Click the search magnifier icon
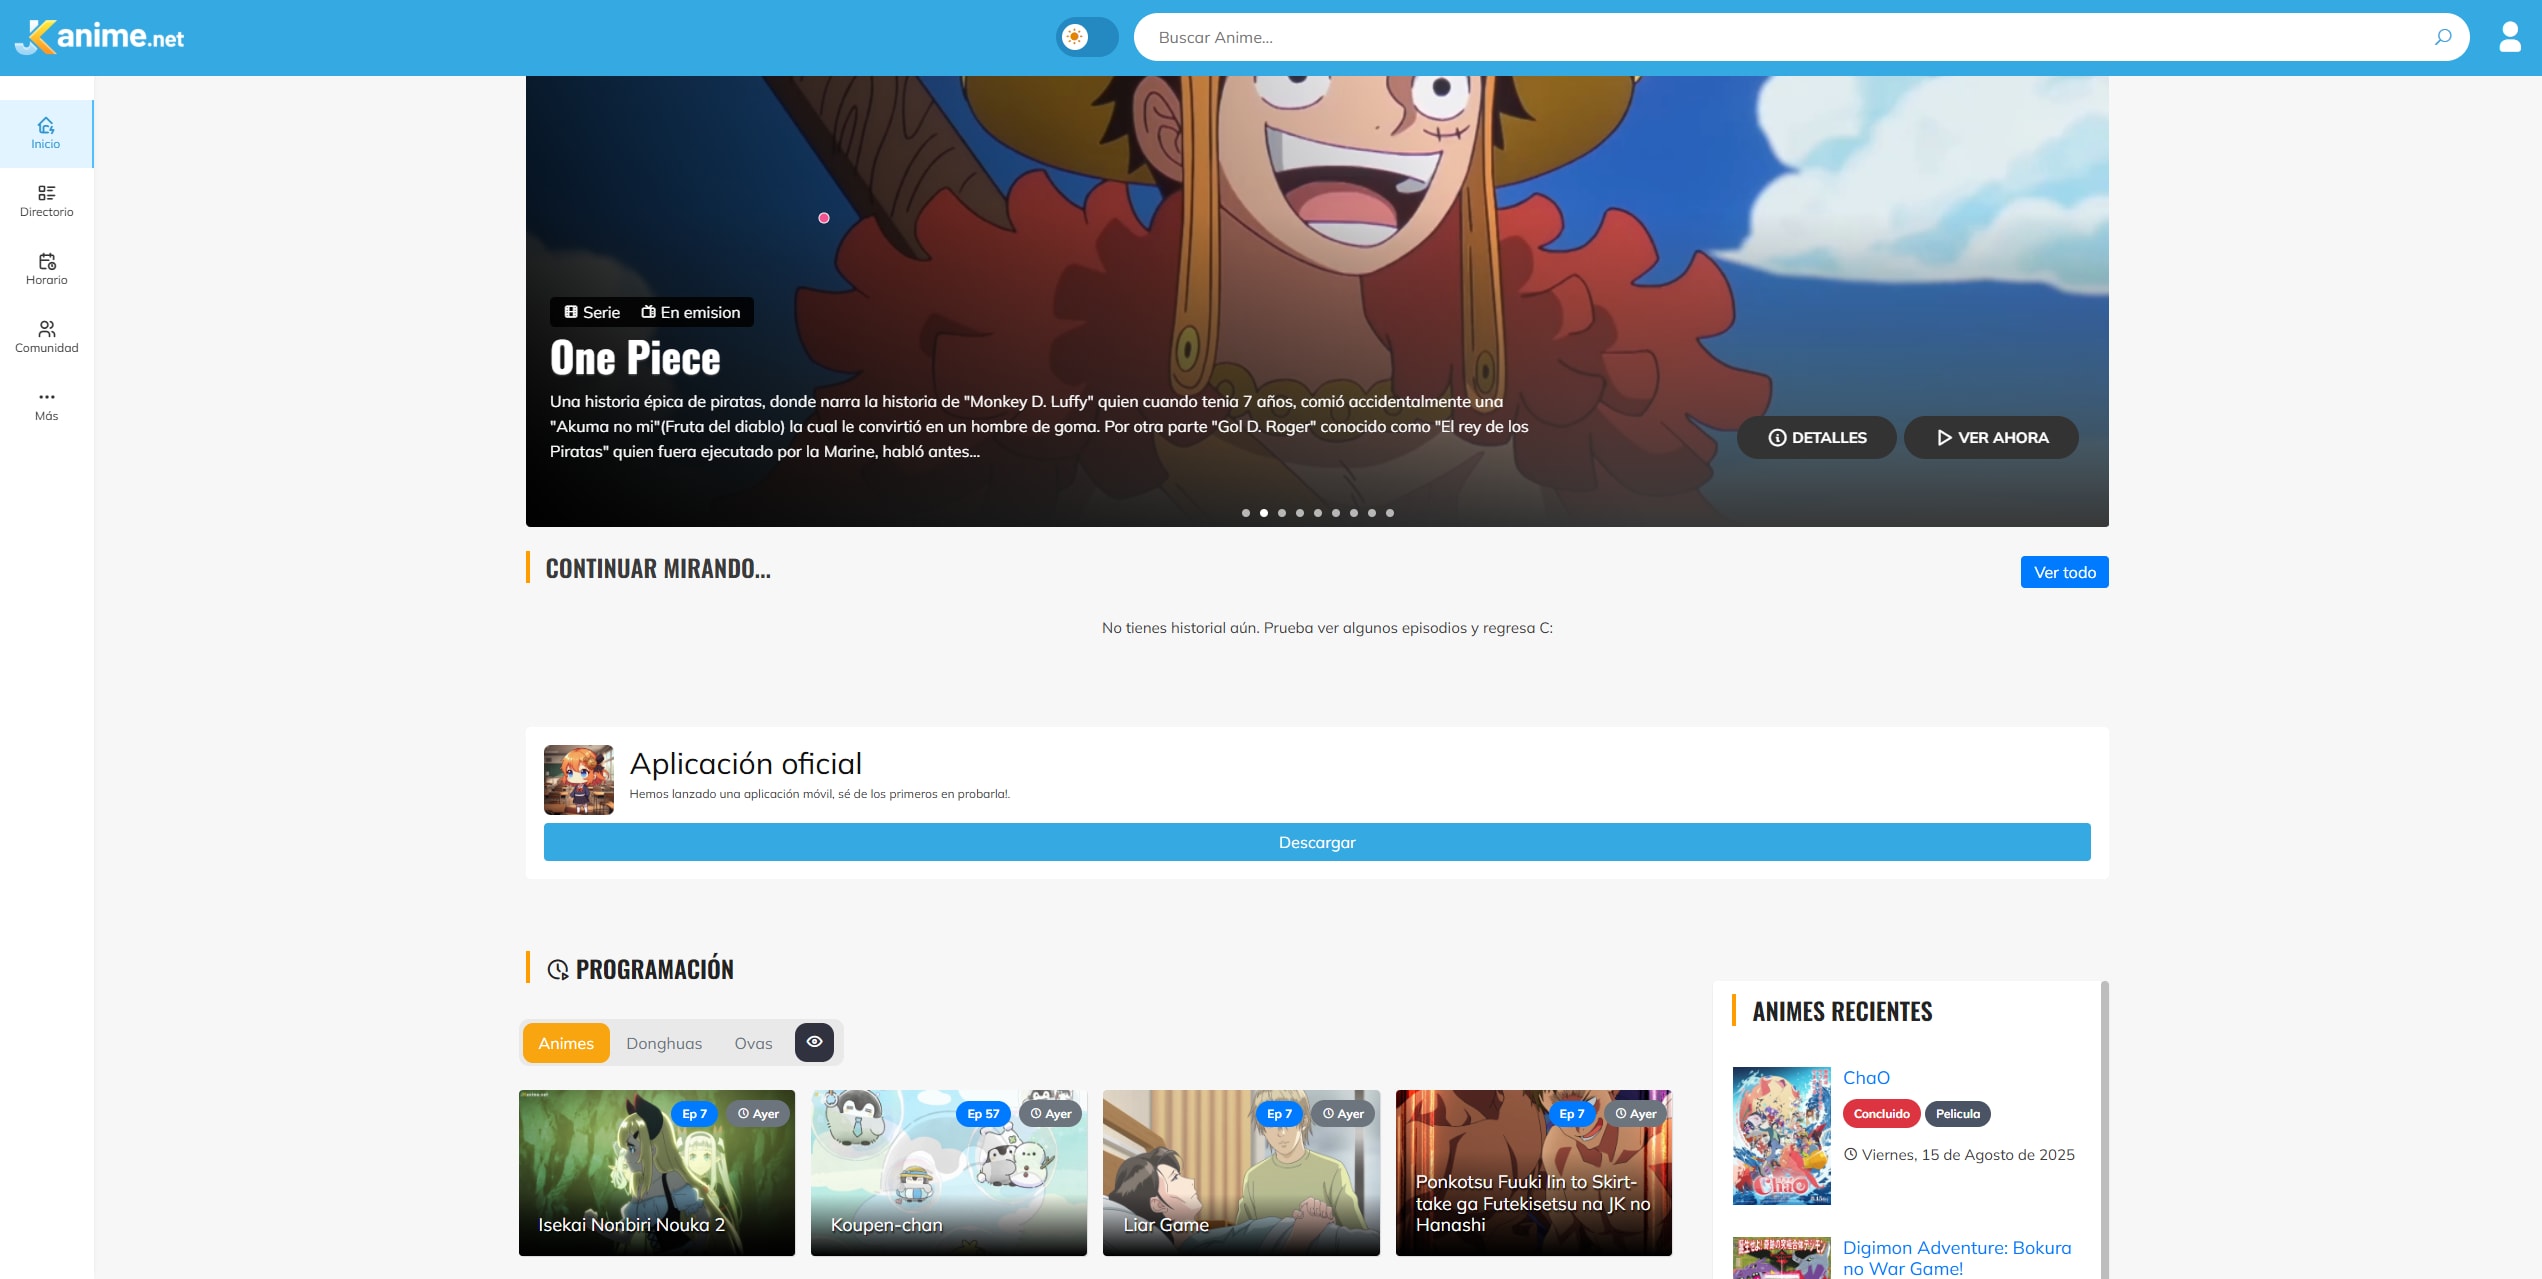2542x1279 pixels. pyautogui.click(x=2442, y=37)
